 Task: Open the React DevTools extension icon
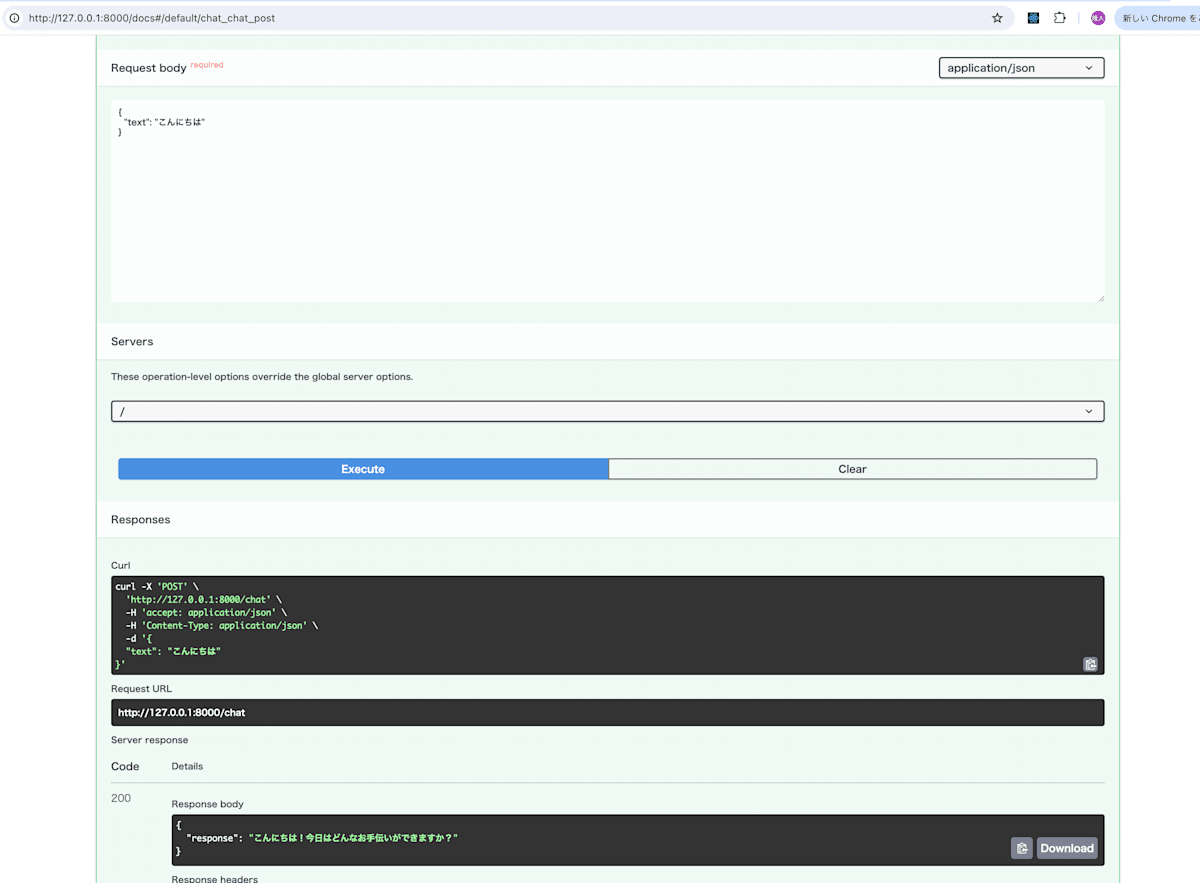point(1033,18)
